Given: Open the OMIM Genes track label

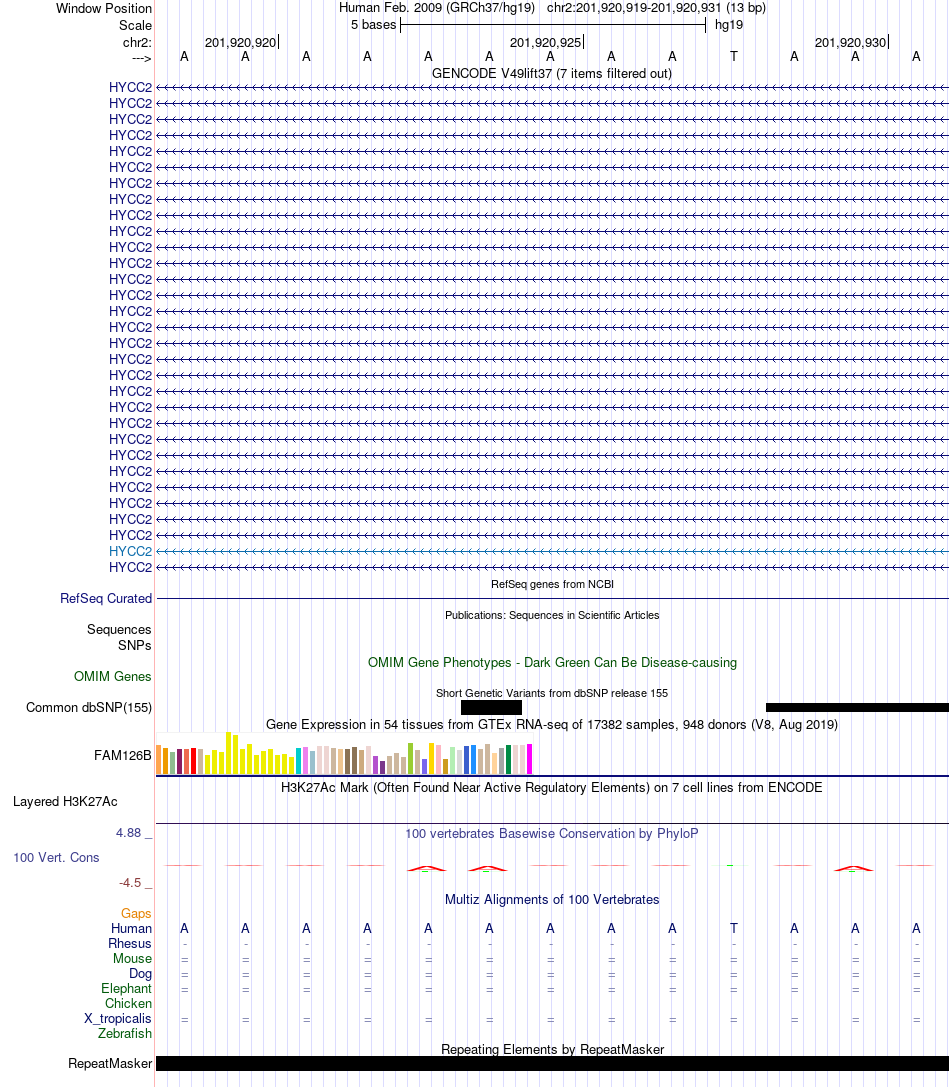Looking at the screenshot, I should point(113,677).
